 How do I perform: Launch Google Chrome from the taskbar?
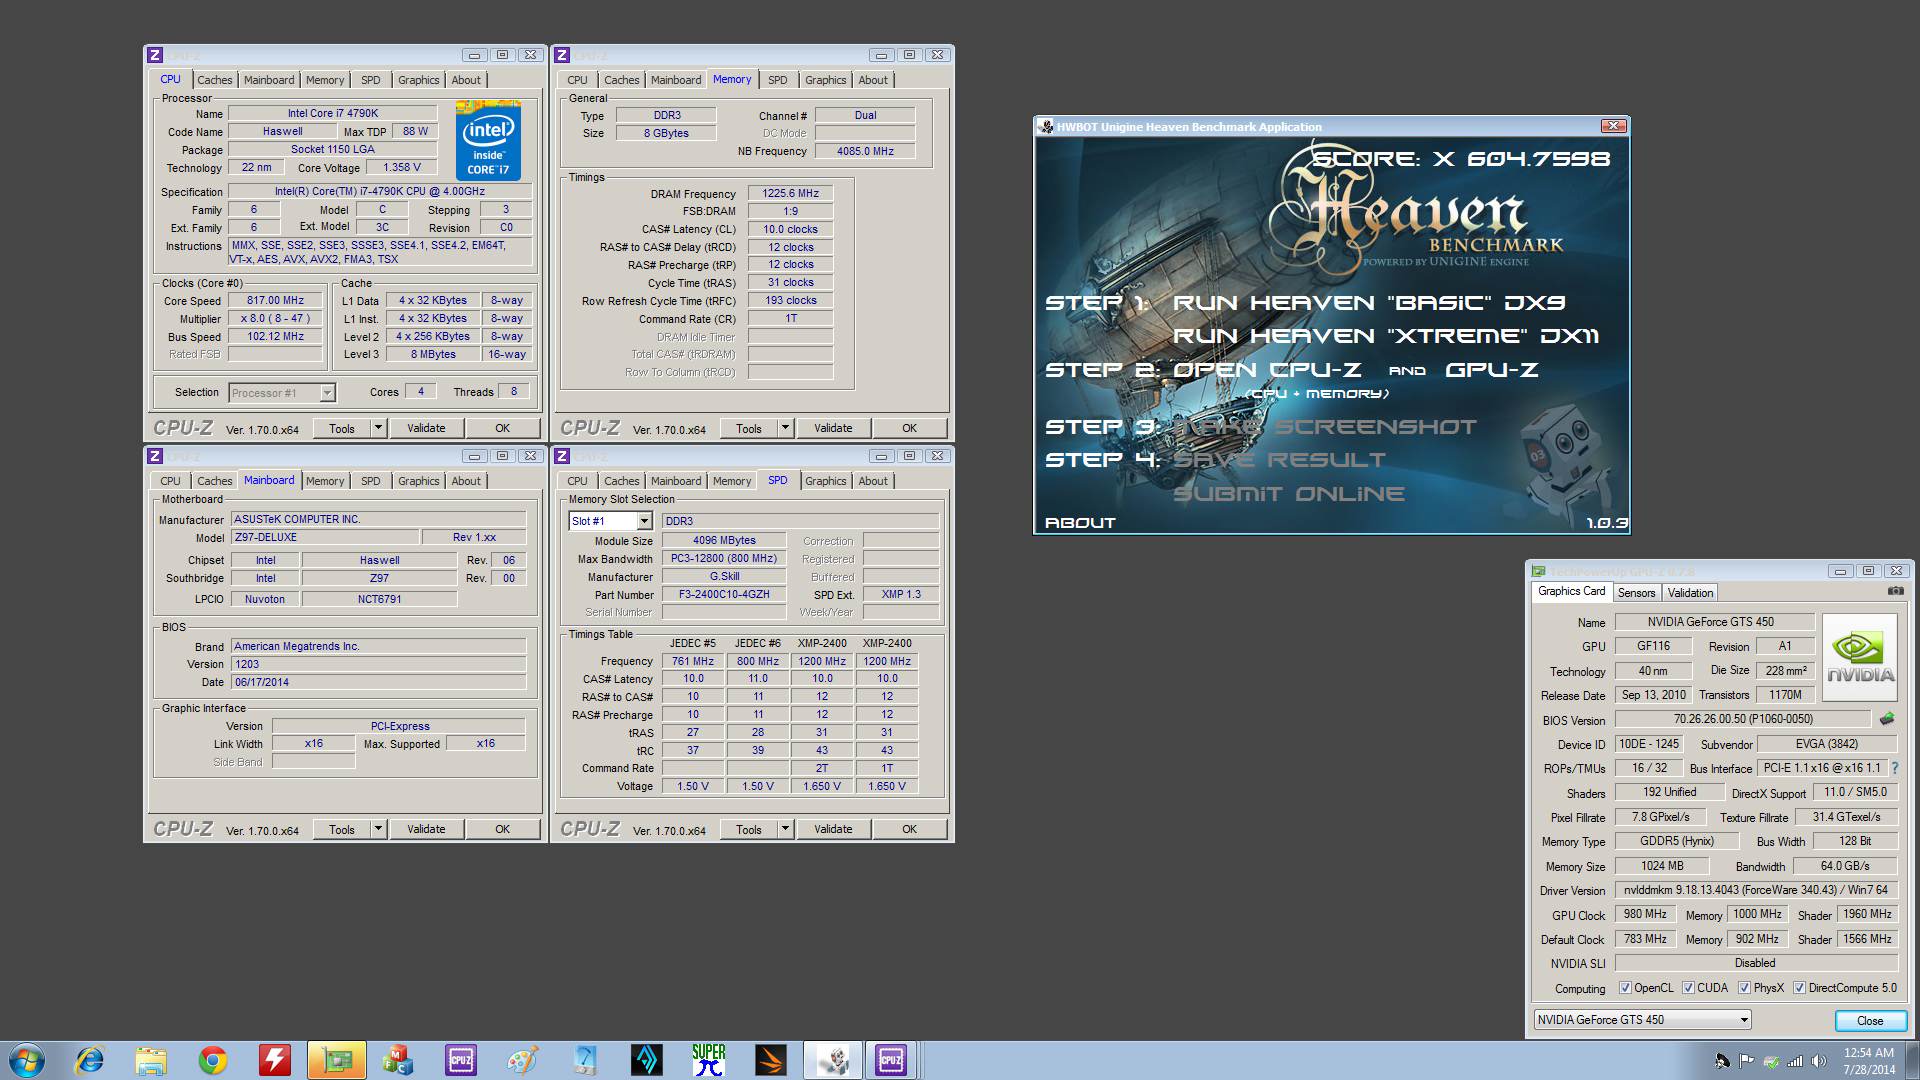click(213, 1060)
